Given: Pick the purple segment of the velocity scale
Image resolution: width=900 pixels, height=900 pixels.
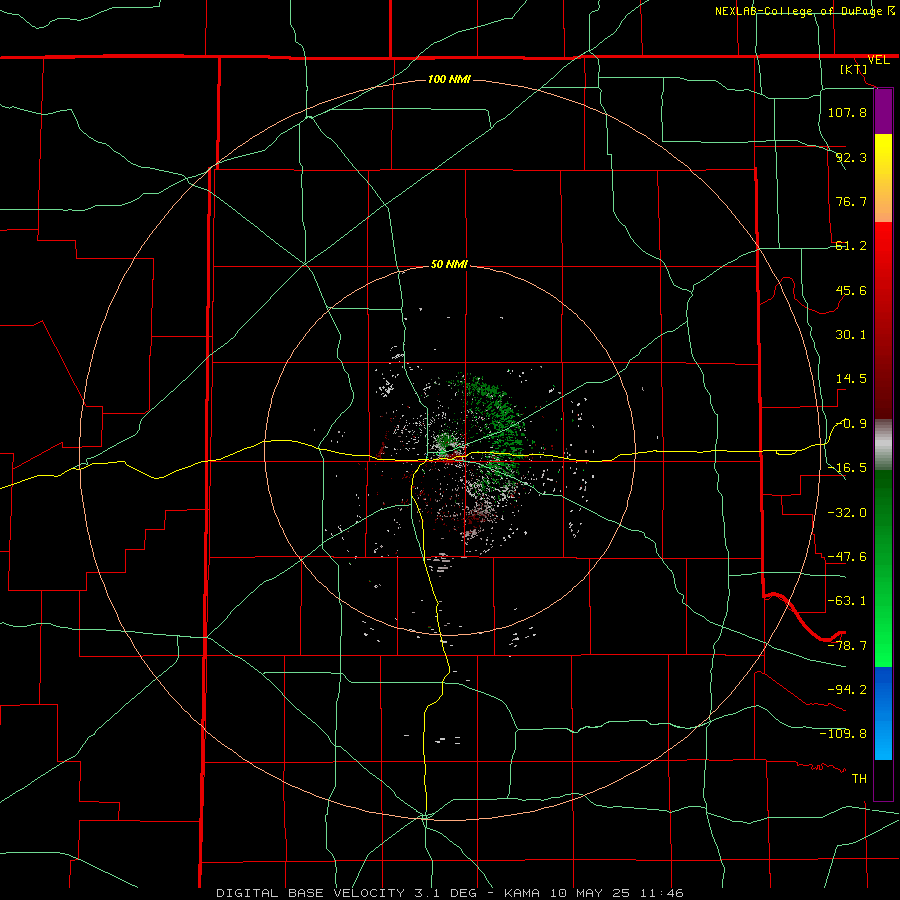Looking at the screenshot, I should [883, 111].
